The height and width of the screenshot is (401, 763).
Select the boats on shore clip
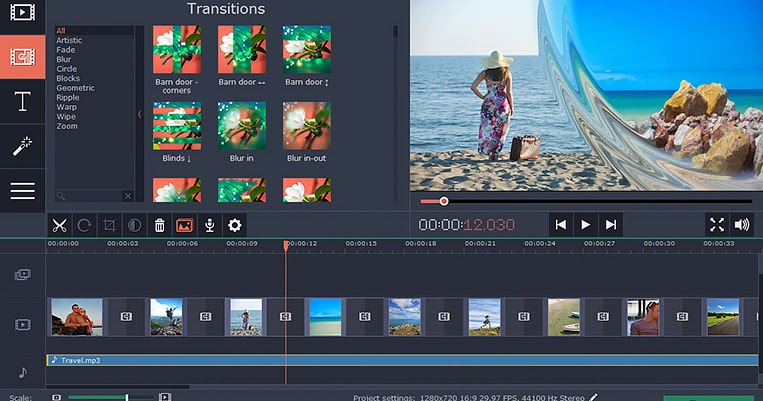click(563, 317)
